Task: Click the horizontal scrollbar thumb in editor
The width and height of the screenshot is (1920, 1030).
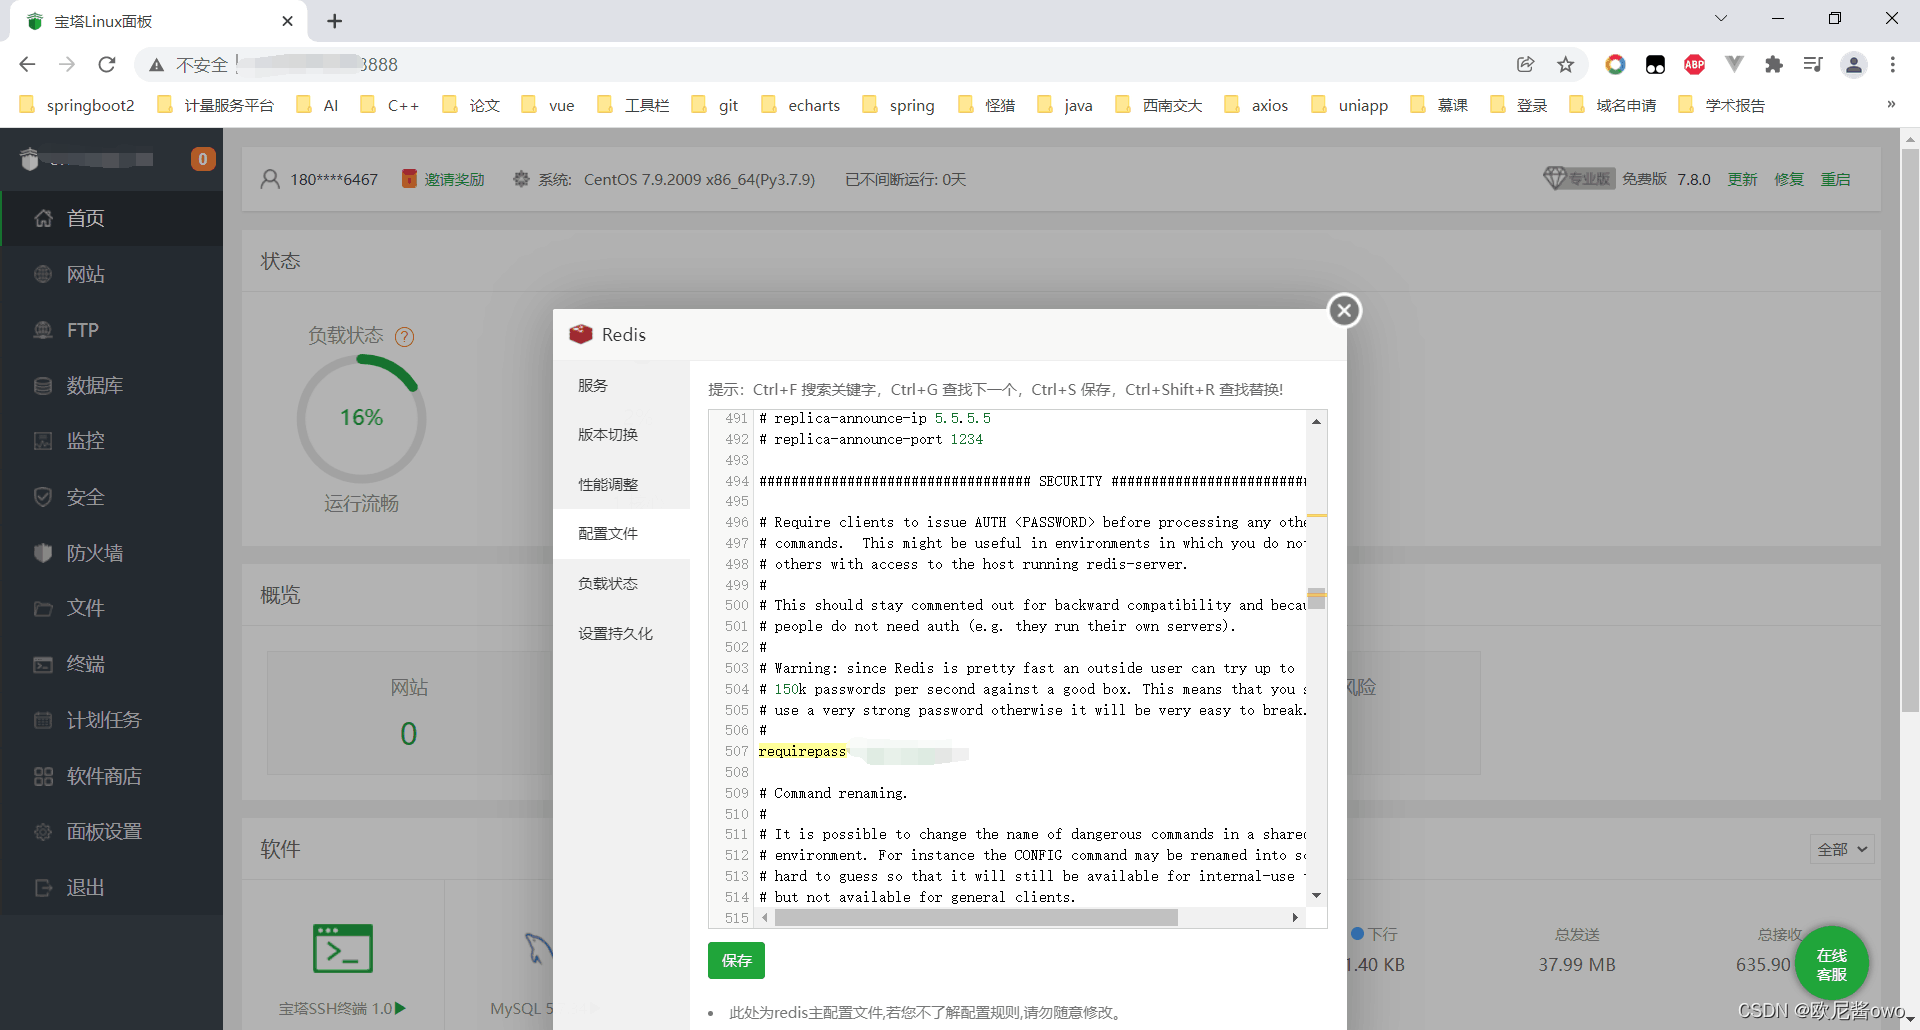Action: click(976, 917)
